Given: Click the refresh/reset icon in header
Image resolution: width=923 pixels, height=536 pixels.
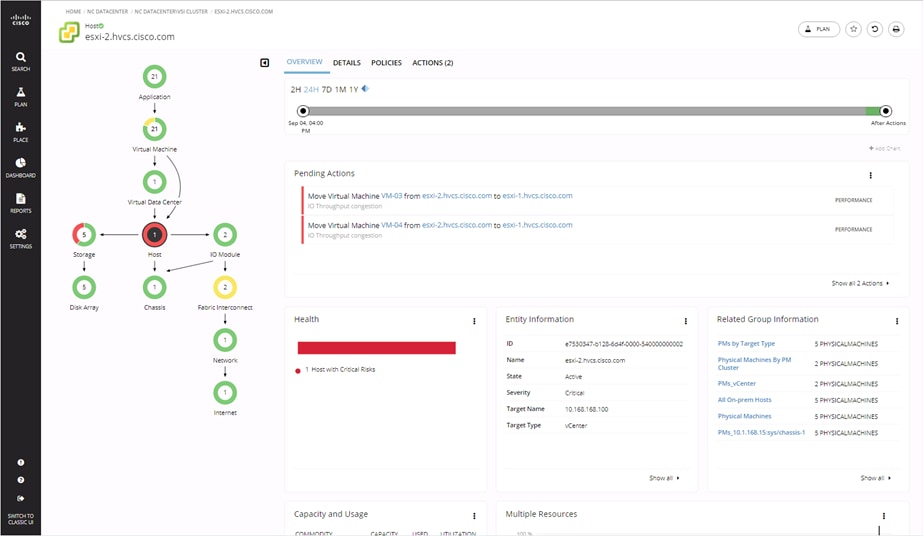Looking at the screenshot, I should (875, 29).
